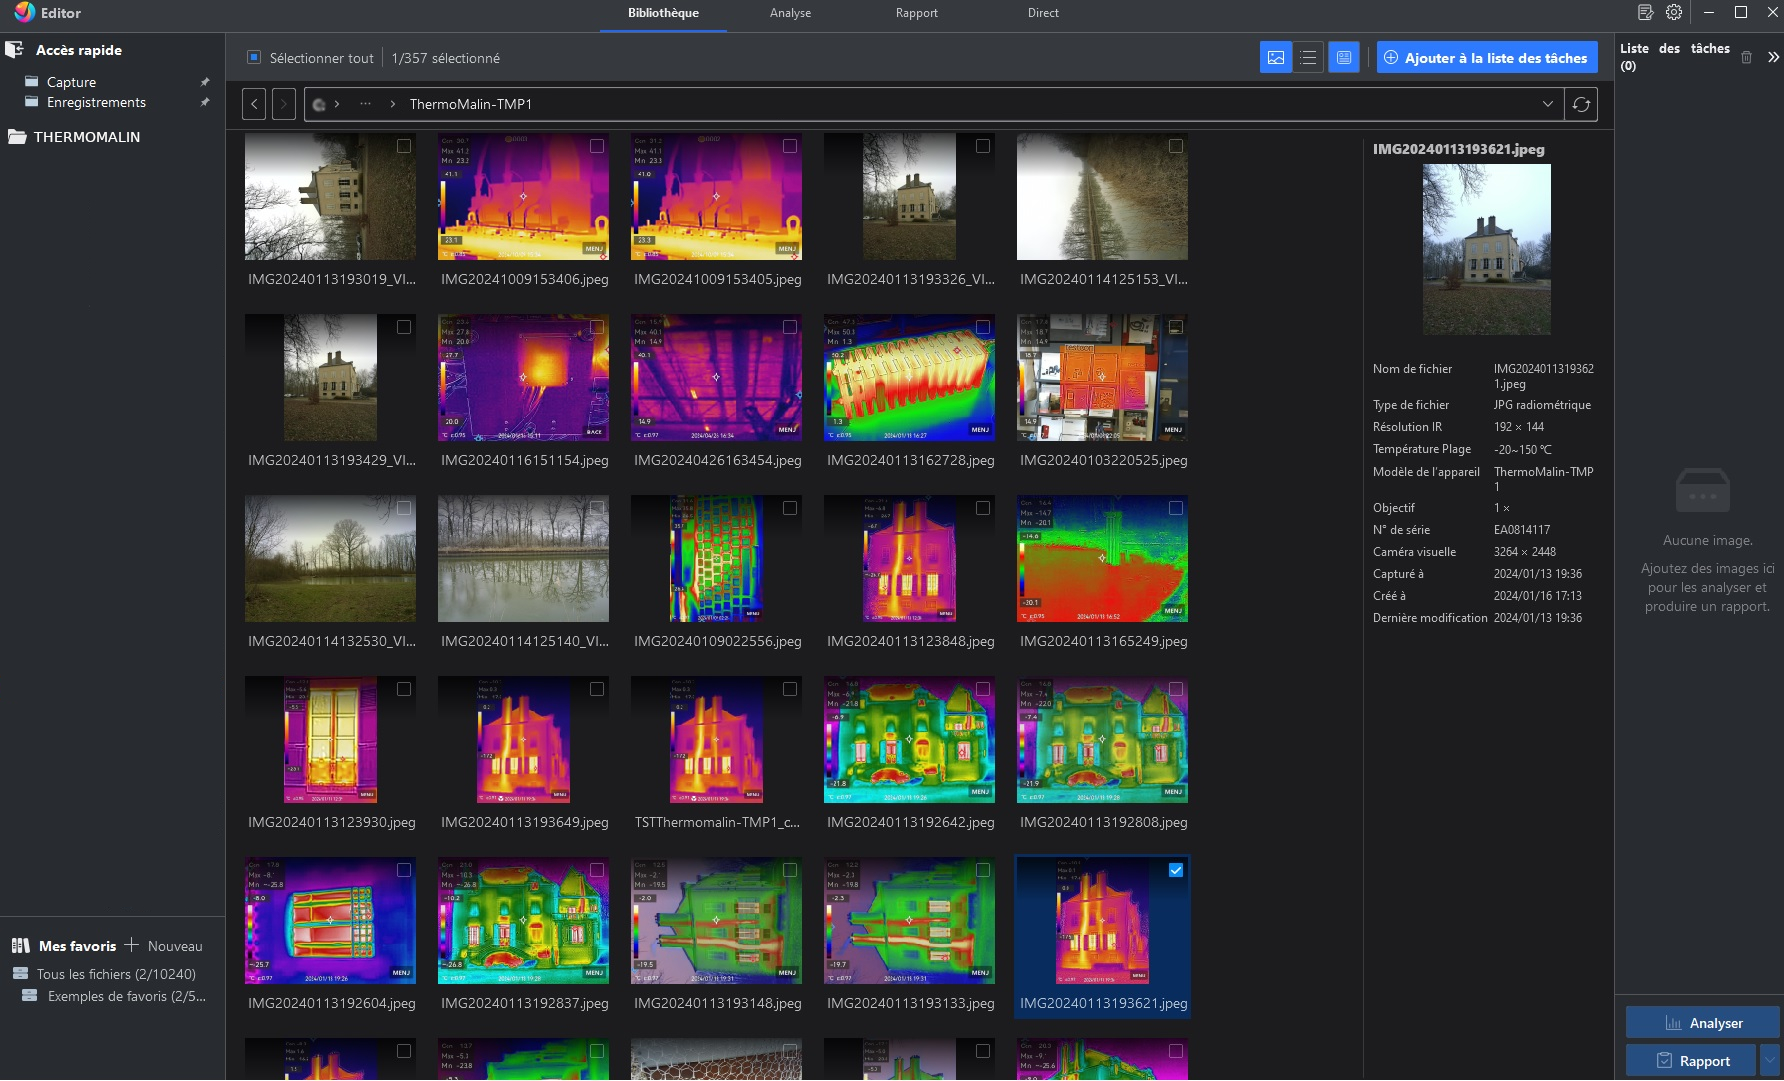Open the Bibliothèque tab
Screen dimensions: 1784x1081
coord(663,13)
